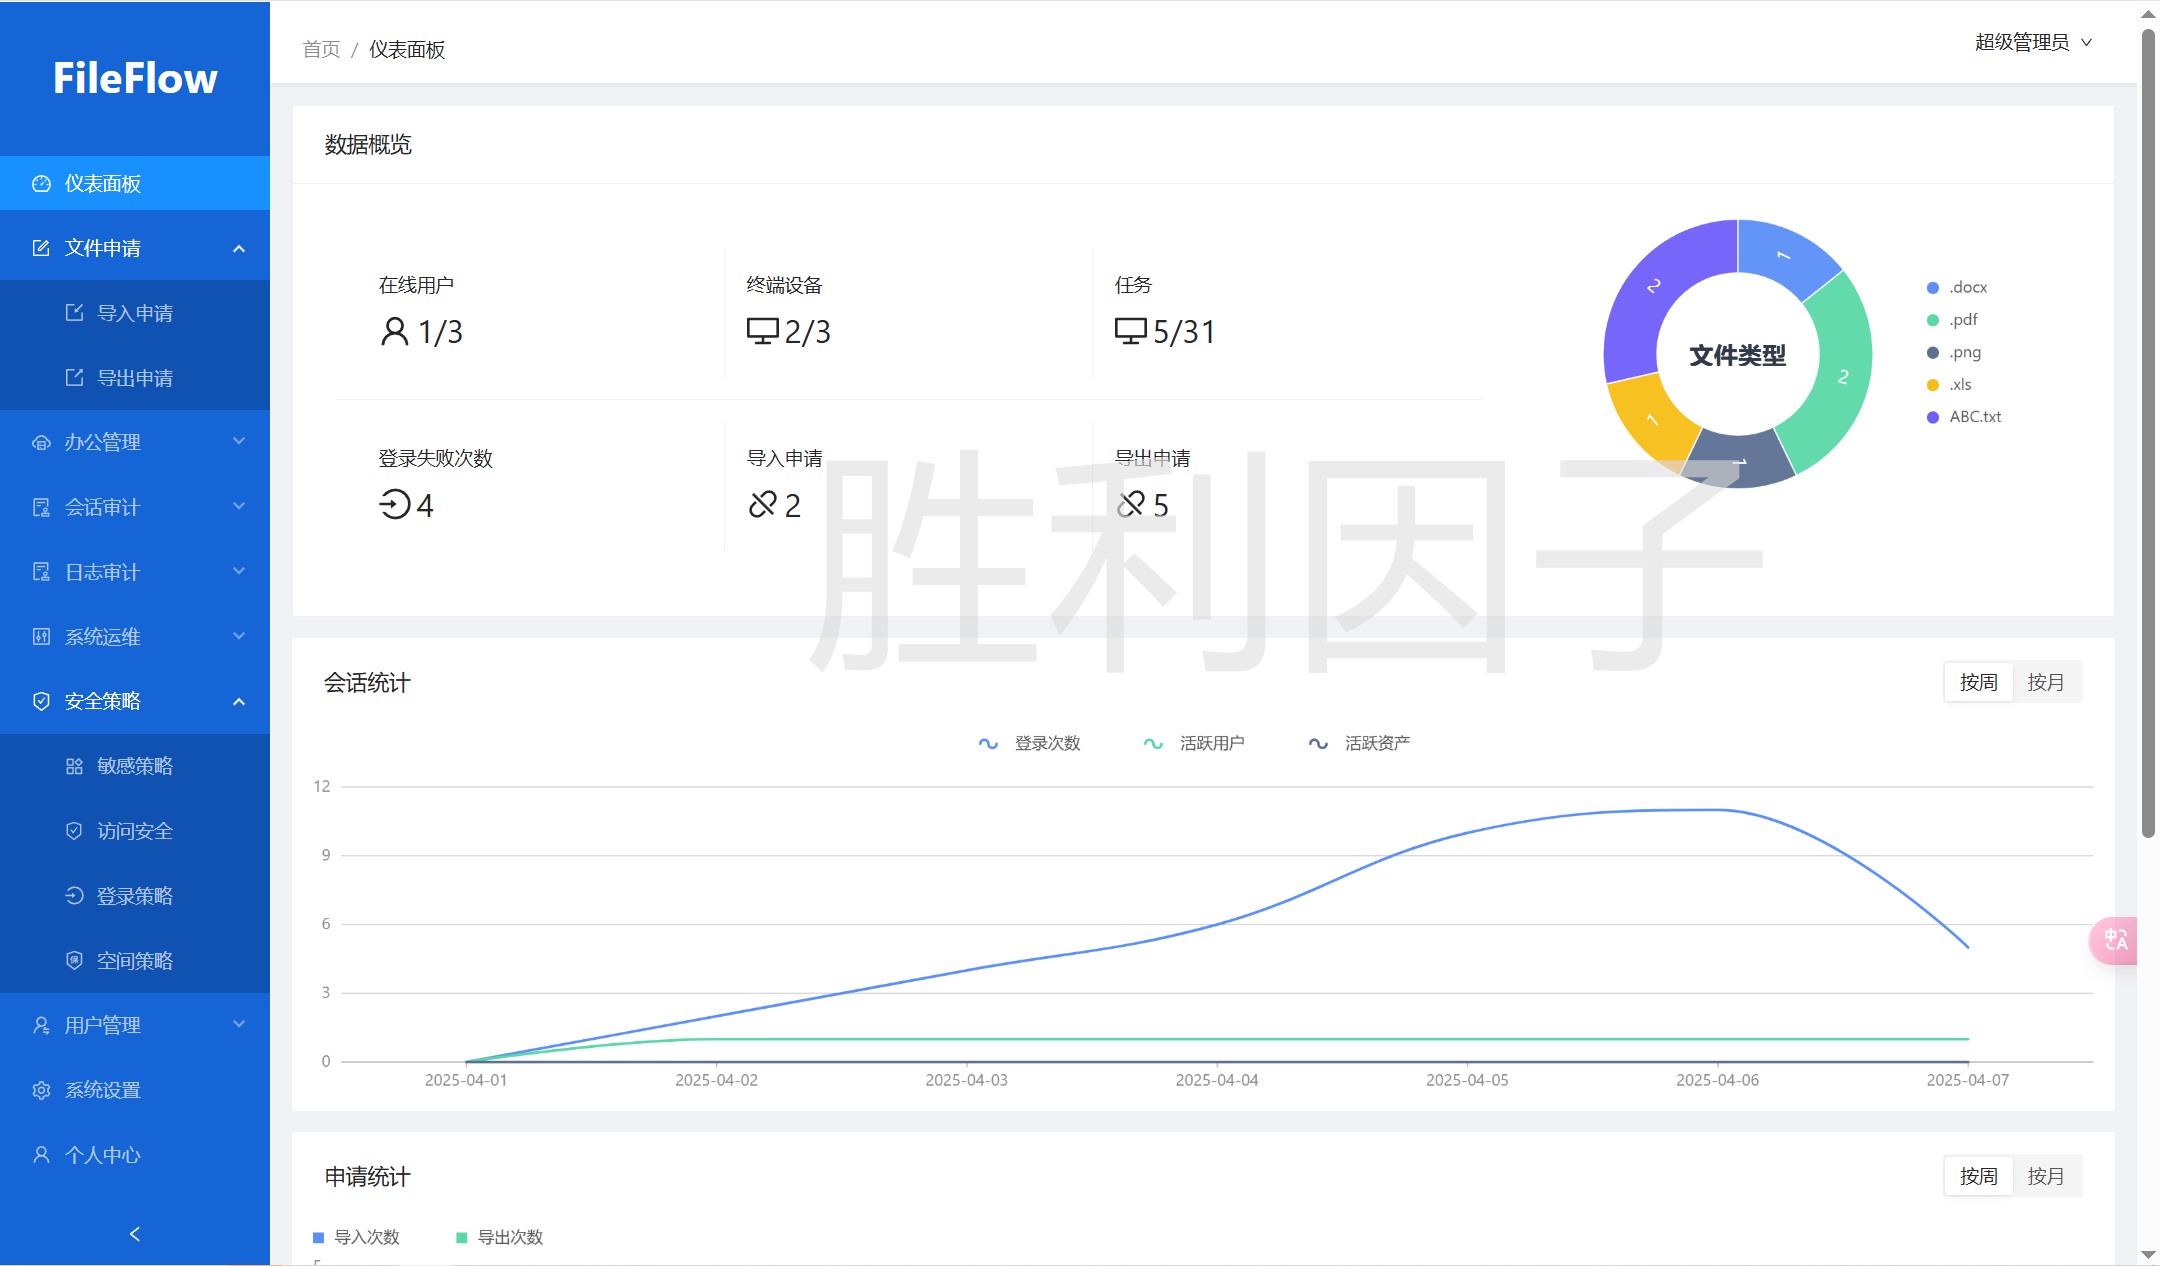The height and width of the screenshot is (1266, 2160).
Task: Click the 登录失败次数 login arrow icon
Action: click(x=395, y=505)
